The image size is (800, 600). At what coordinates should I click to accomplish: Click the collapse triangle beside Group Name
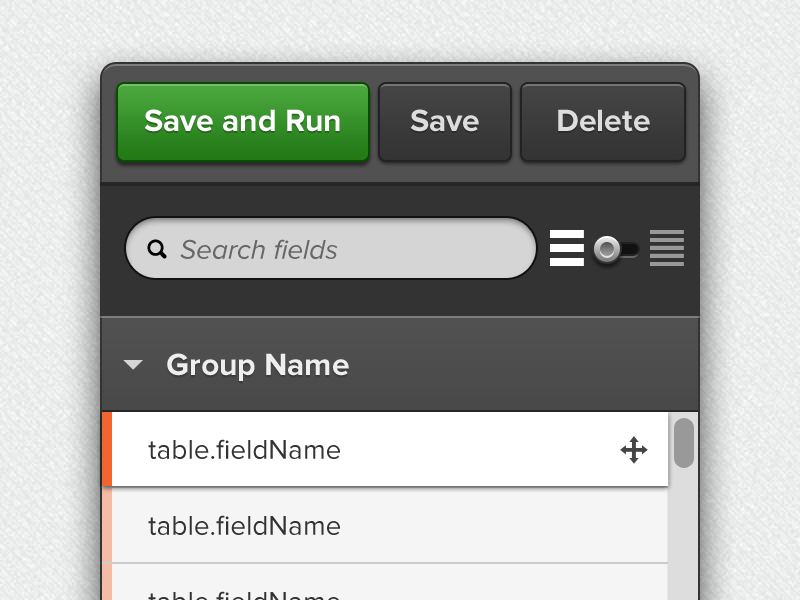tap(133, 365)
